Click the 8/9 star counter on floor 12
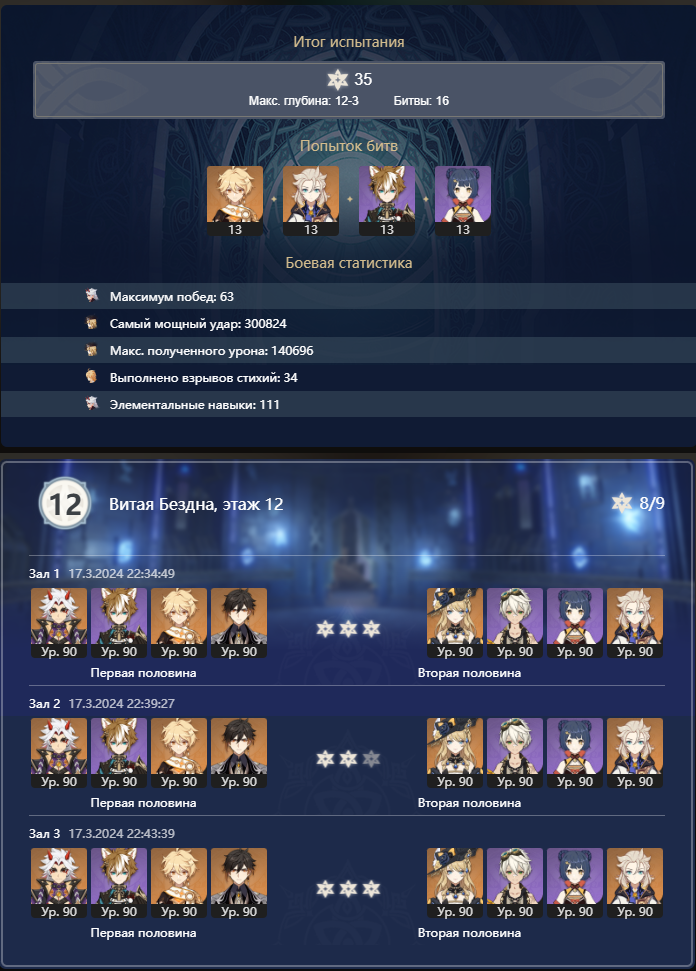696x971 pixels. click(638, 503)
